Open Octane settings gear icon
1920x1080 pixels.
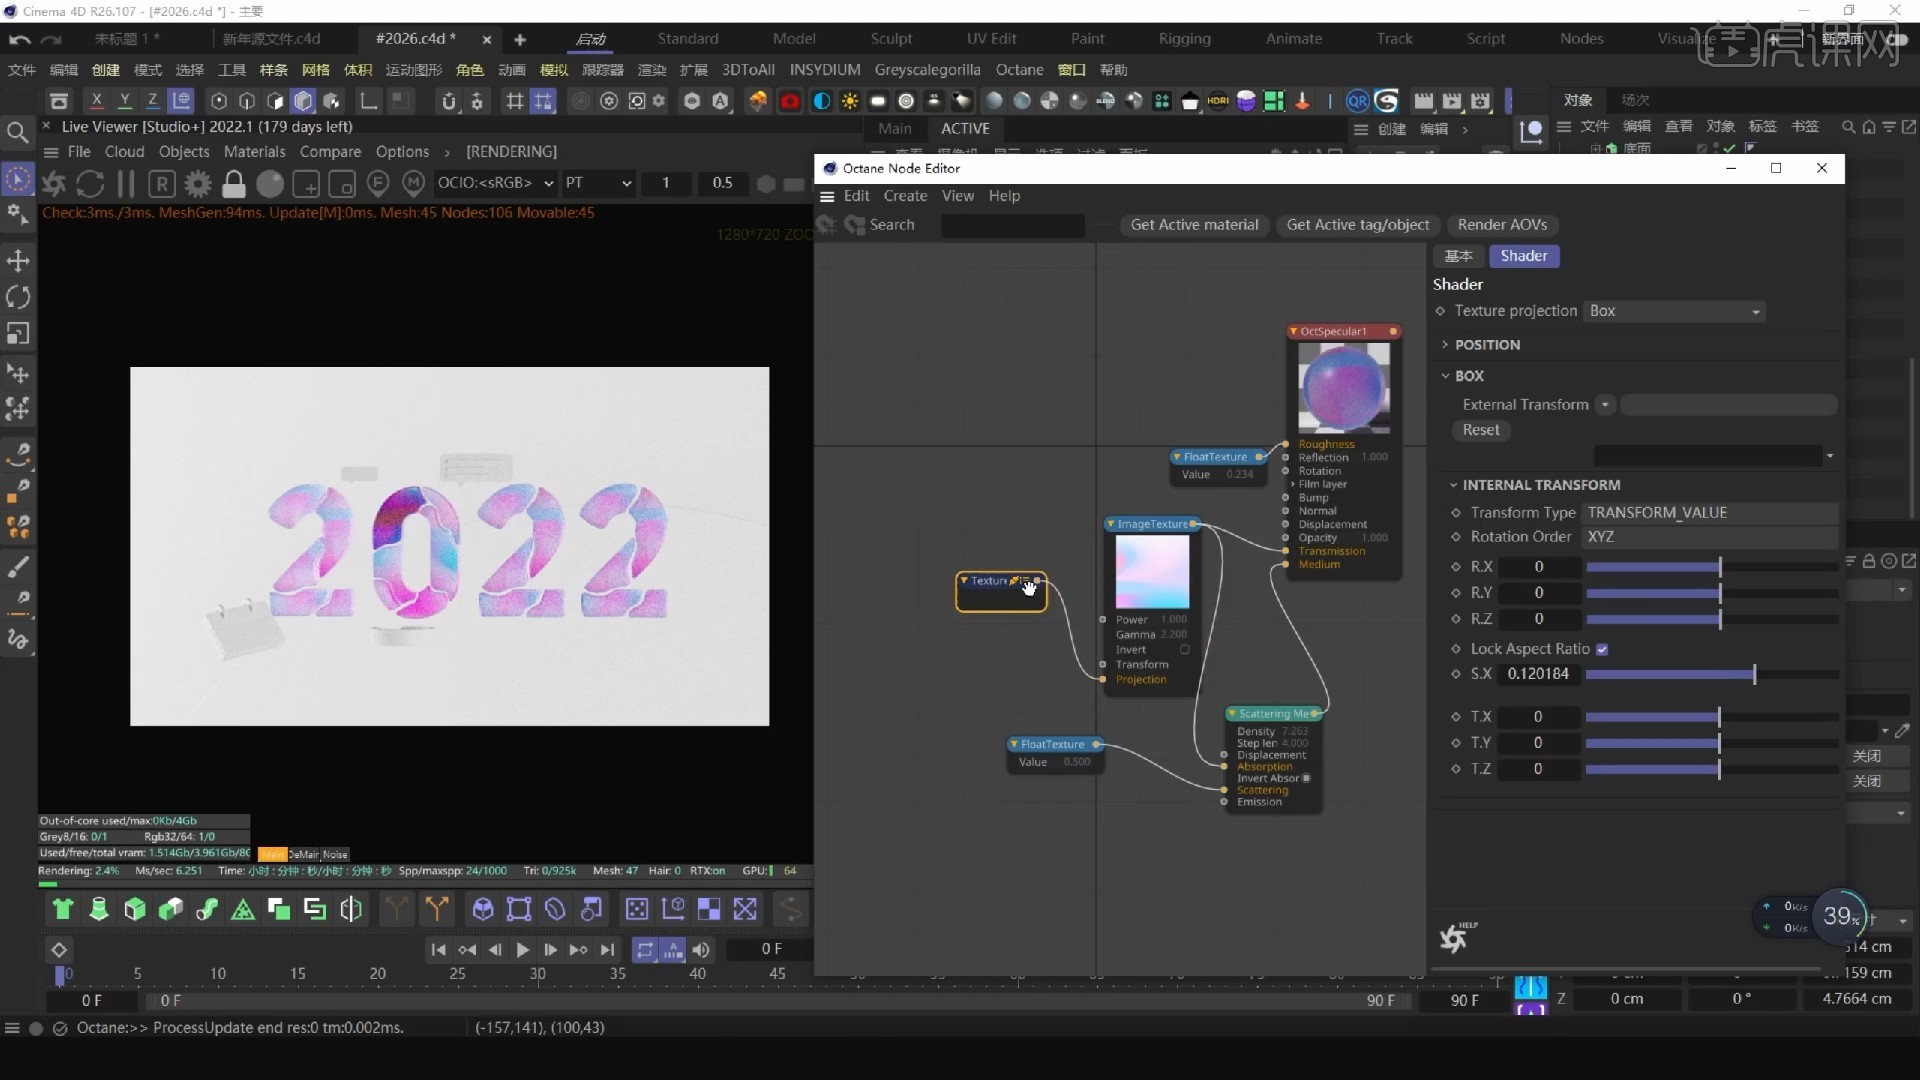pos(198,184)
